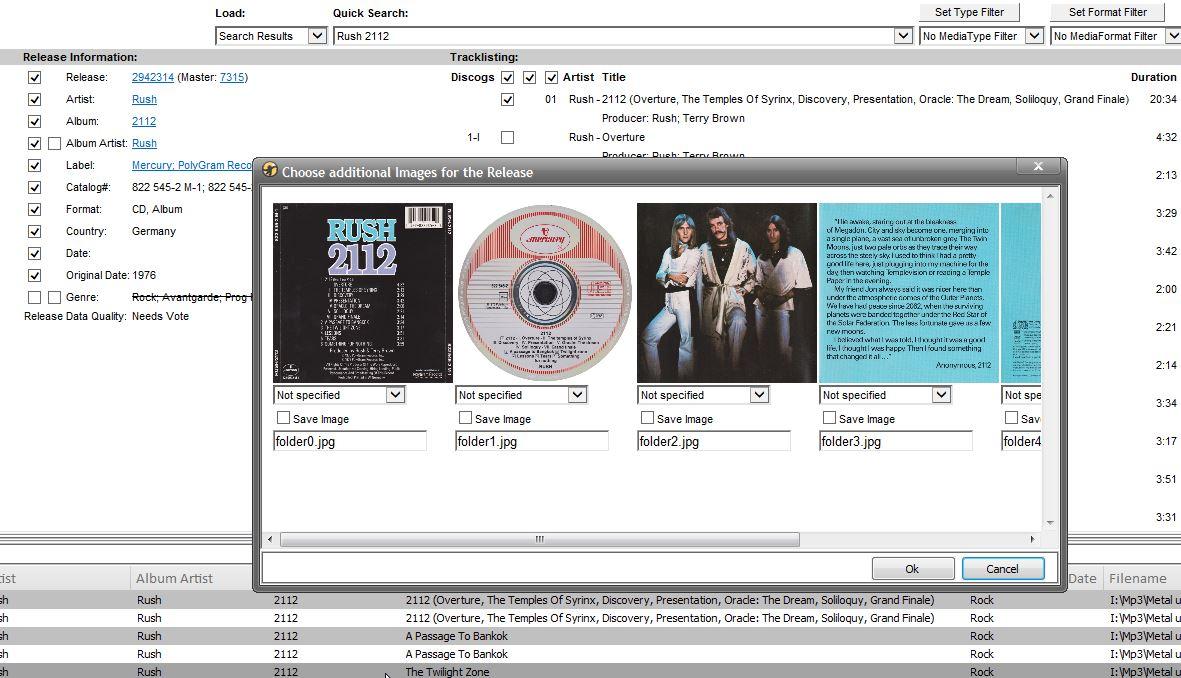Toggle the Format checkbox
The height and width of the screenshot is (678, 1181).
click(x=35, y=209)
